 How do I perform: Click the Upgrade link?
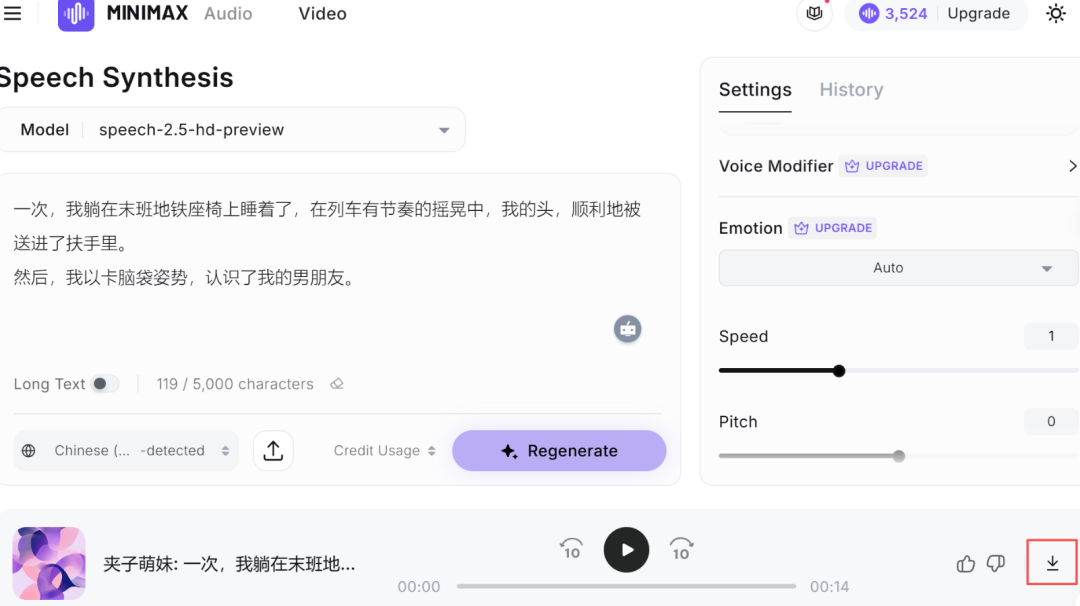tap(979, 13)
